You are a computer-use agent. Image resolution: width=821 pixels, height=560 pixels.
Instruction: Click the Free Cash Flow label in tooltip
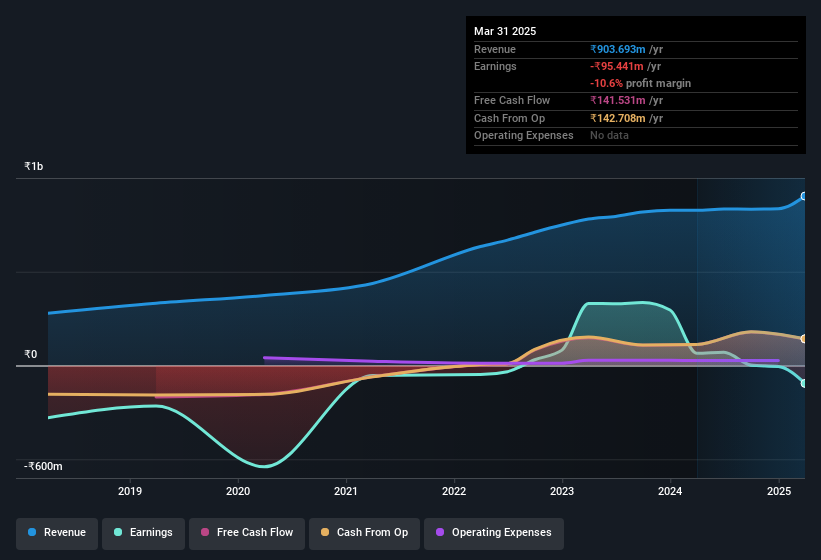click(512, 100)
